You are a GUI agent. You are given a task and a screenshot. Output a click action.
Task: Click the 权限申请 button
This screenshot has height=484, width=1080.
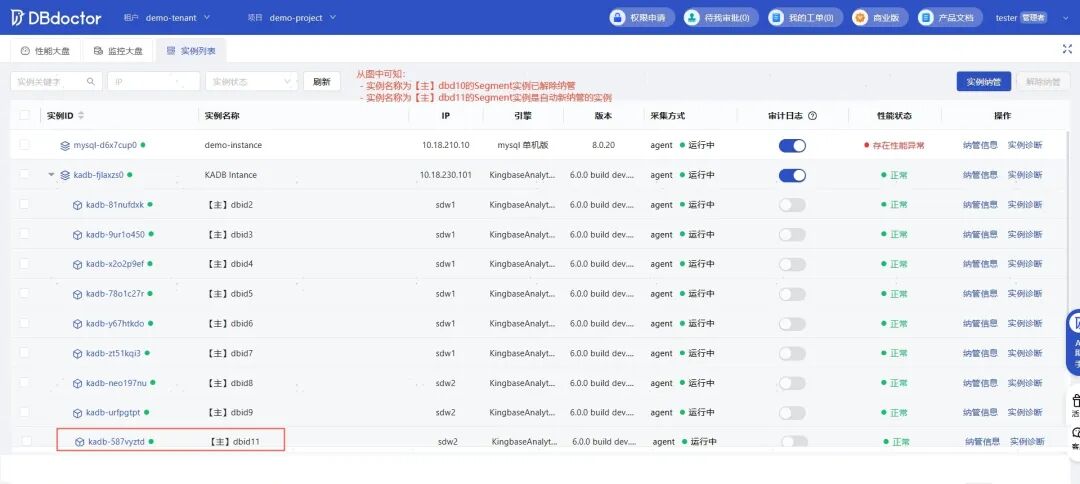point(640,18)
